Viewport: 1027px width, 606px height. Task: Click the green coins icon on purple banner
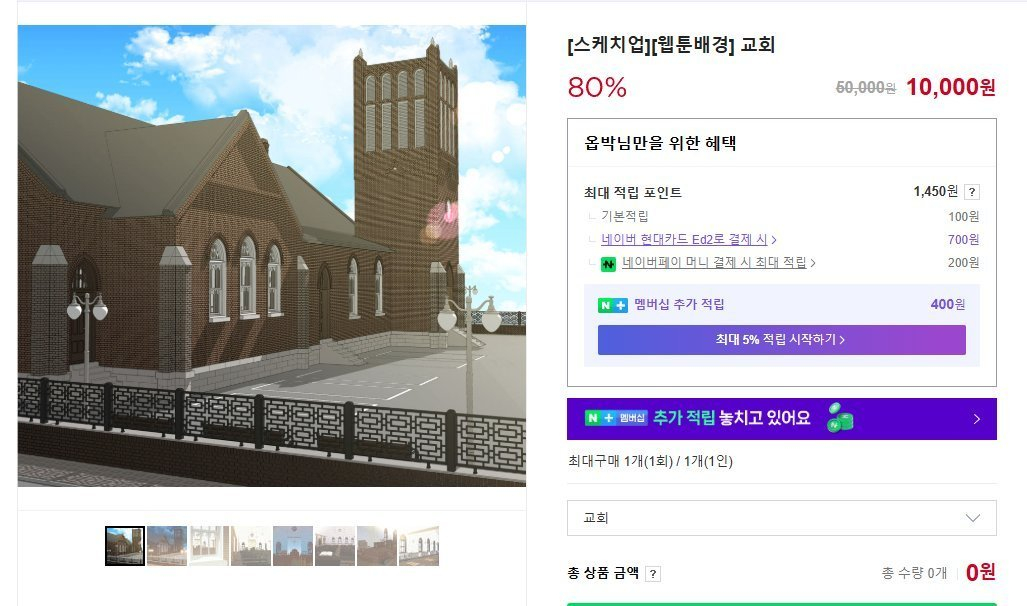838,419
